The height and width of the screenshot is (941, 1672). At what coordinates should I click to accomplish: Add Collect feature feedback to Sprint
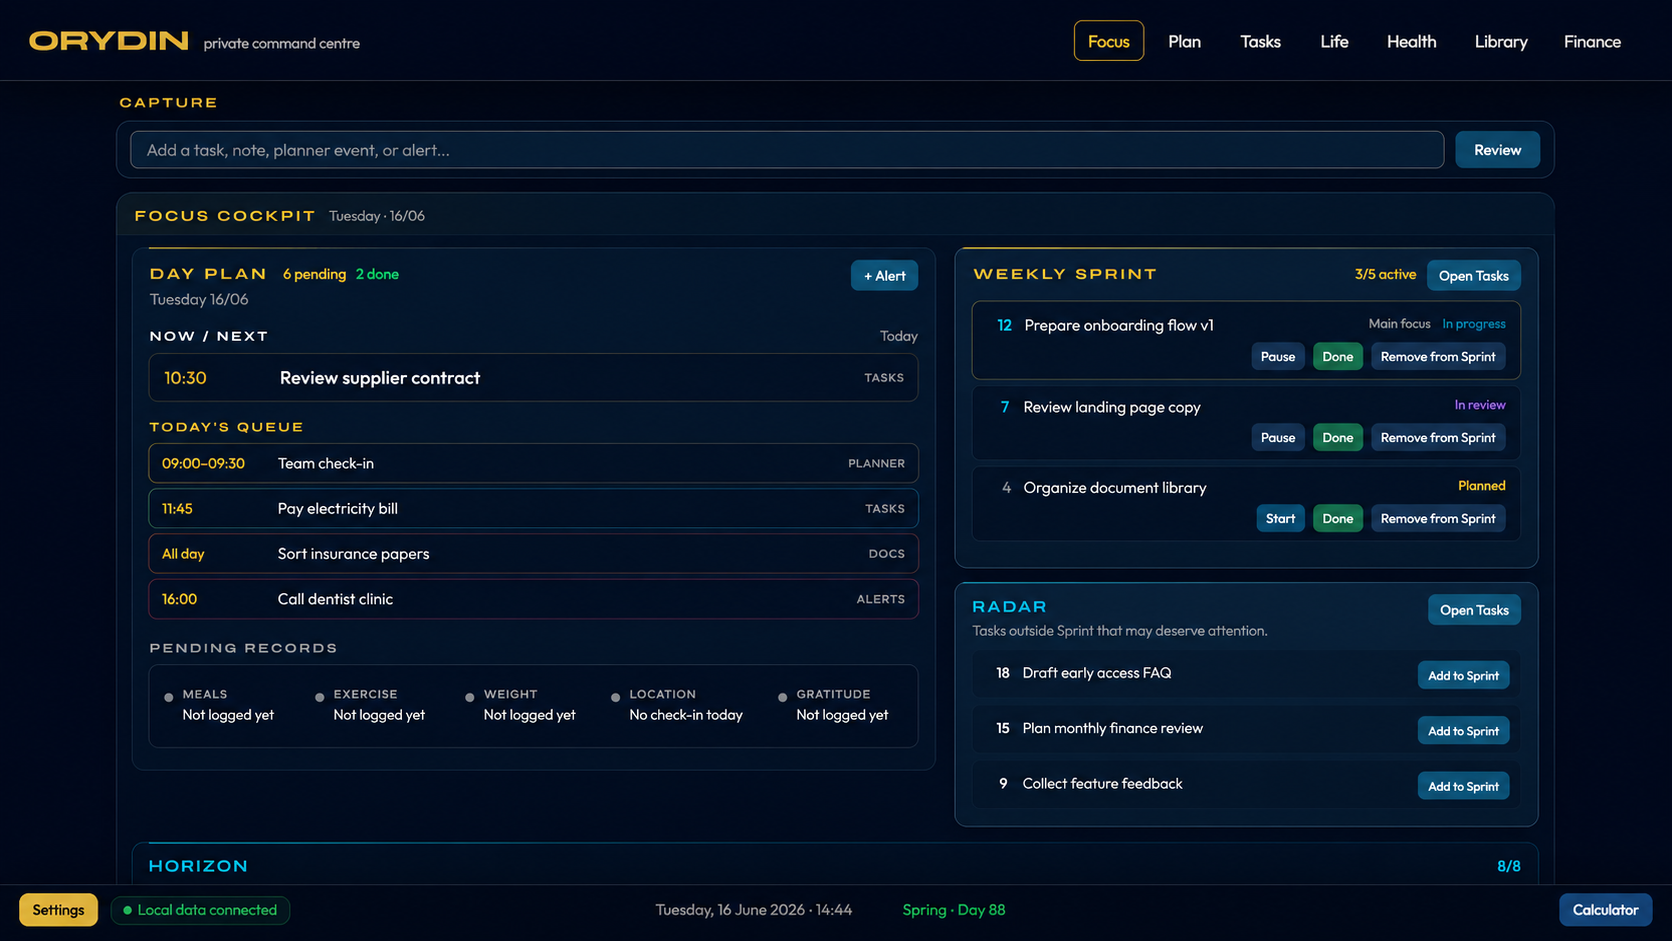[1463, 786]
